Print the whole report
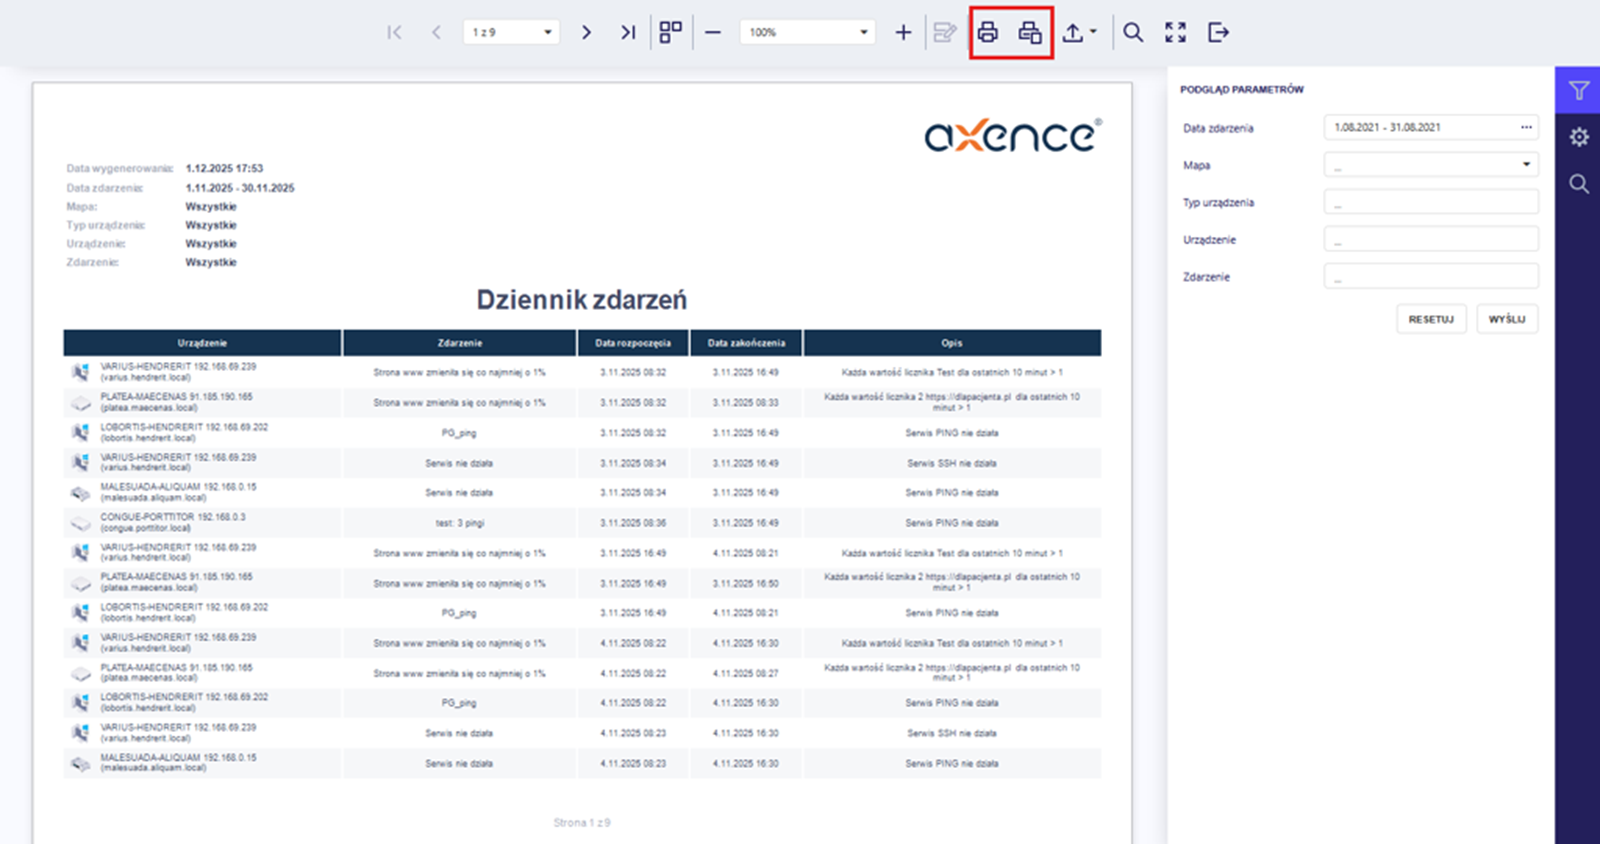 988,32
